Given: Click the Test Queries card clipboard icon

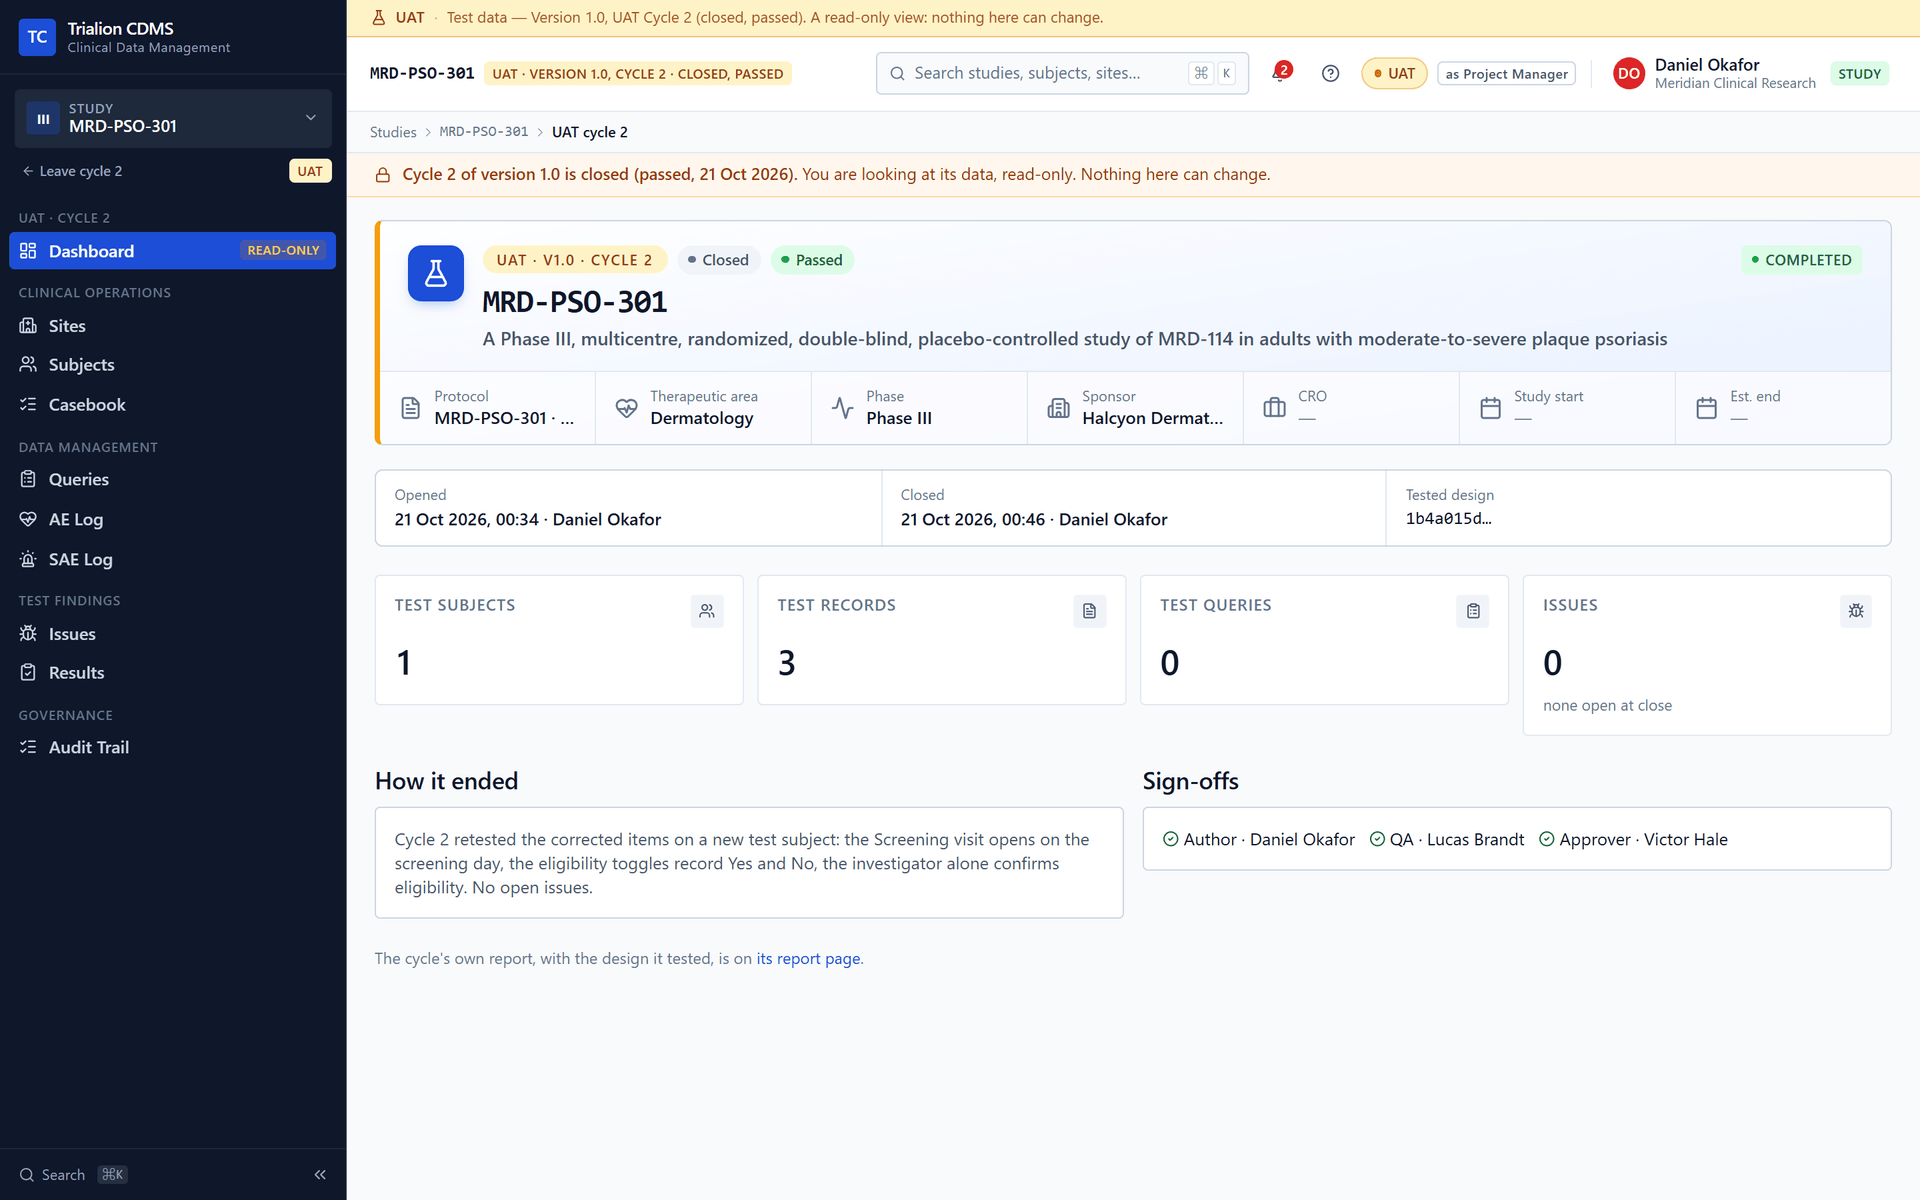Looking at the screenshot, I should pyautogui.click(x=1473, y=611).
